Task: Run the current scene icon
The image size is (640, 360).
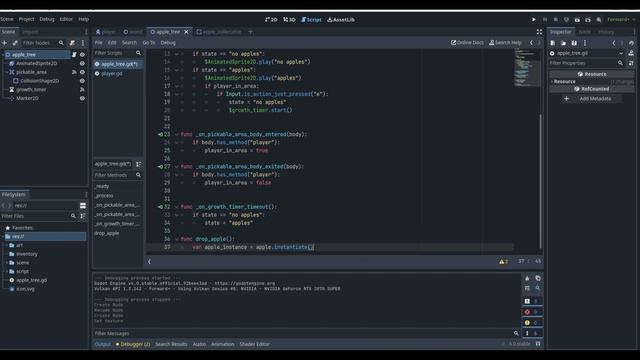Action: click(x=577, y=20)
